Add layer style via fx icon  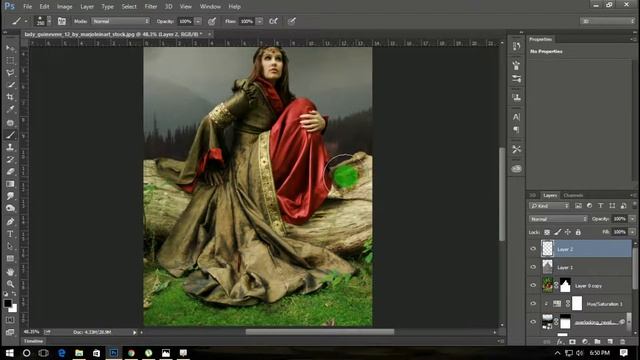(560, 341)
